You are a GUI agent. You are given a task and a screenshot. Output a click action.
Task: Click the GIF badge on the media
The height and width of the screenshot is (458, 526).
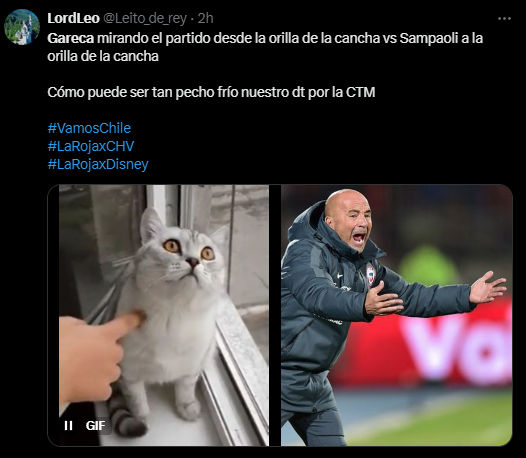click(95, 425)
